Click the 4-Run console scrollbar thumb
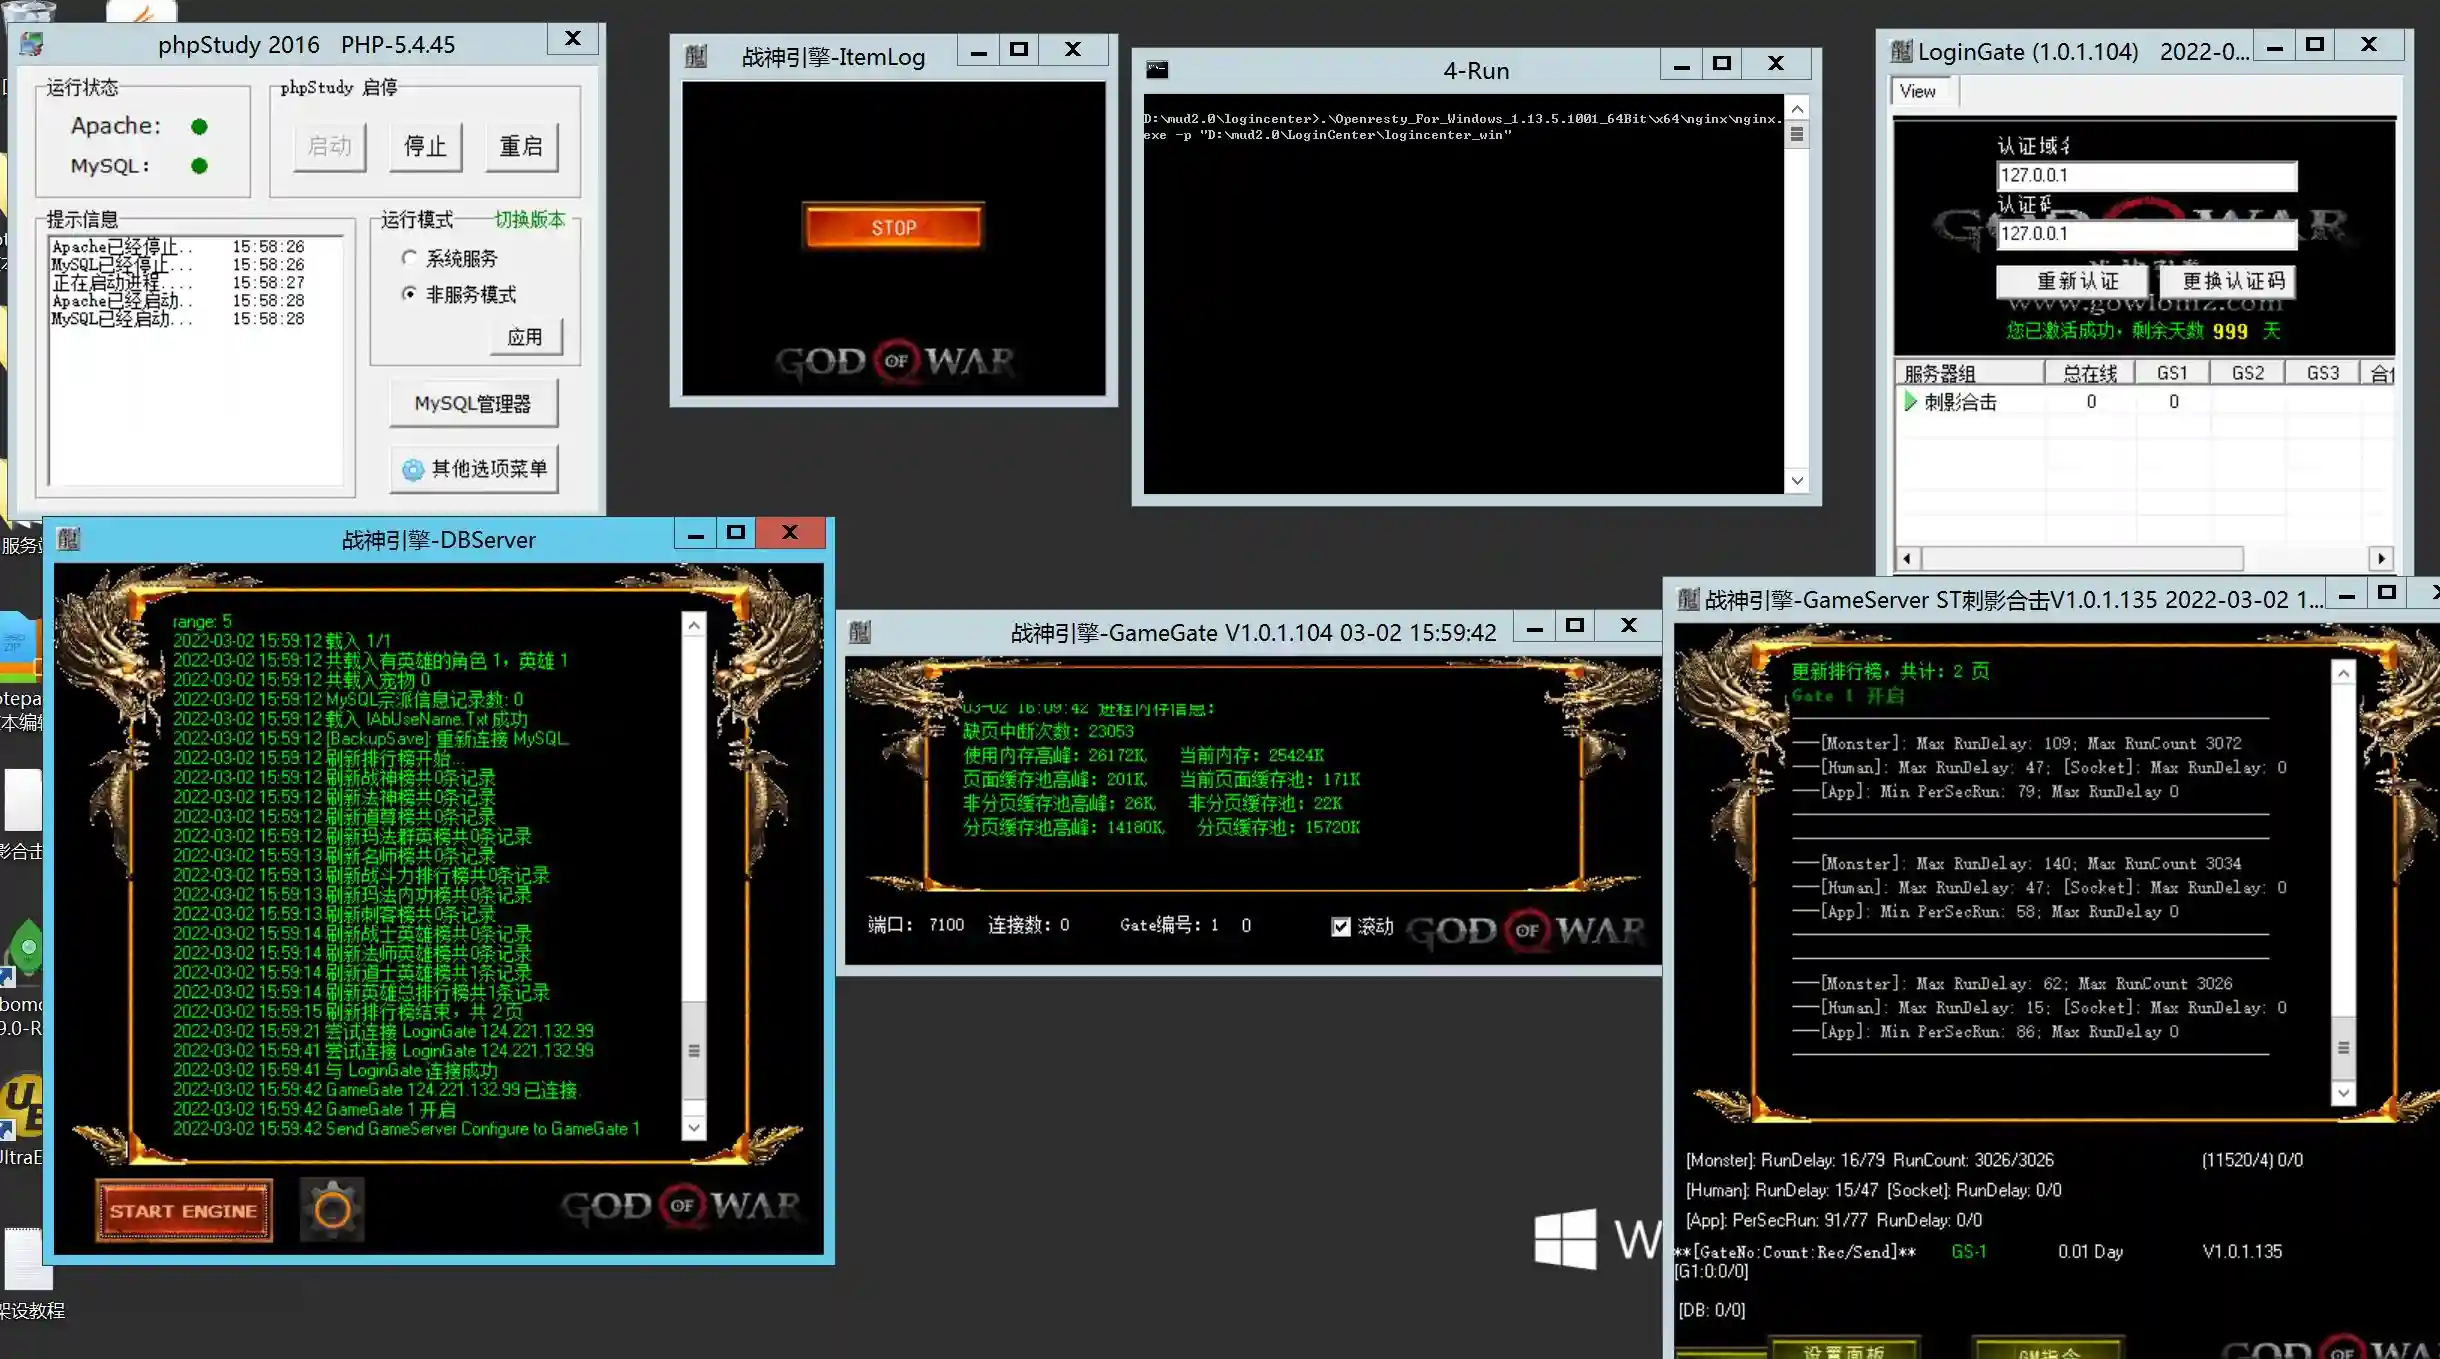The height and width of the screenshot is (1359, 2440). (x=1797, y=134)
